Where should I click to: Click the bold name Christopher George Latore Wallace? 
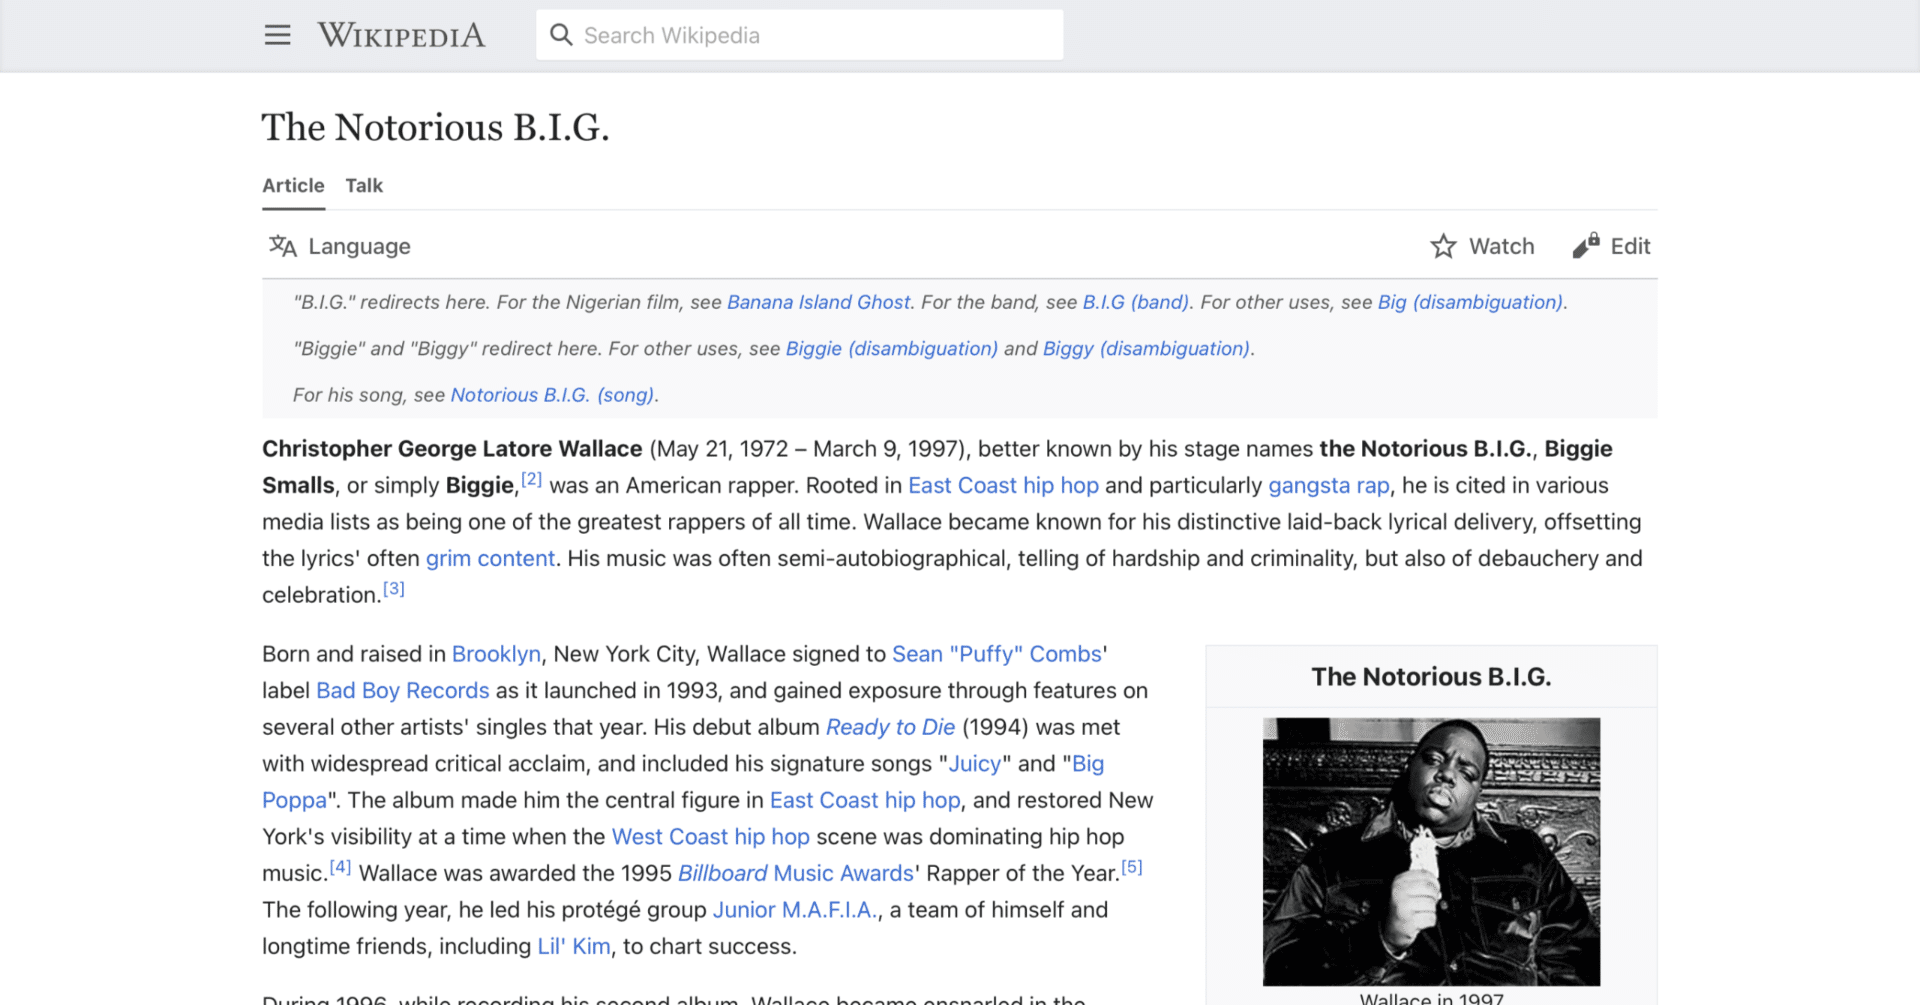pos(452,449)
